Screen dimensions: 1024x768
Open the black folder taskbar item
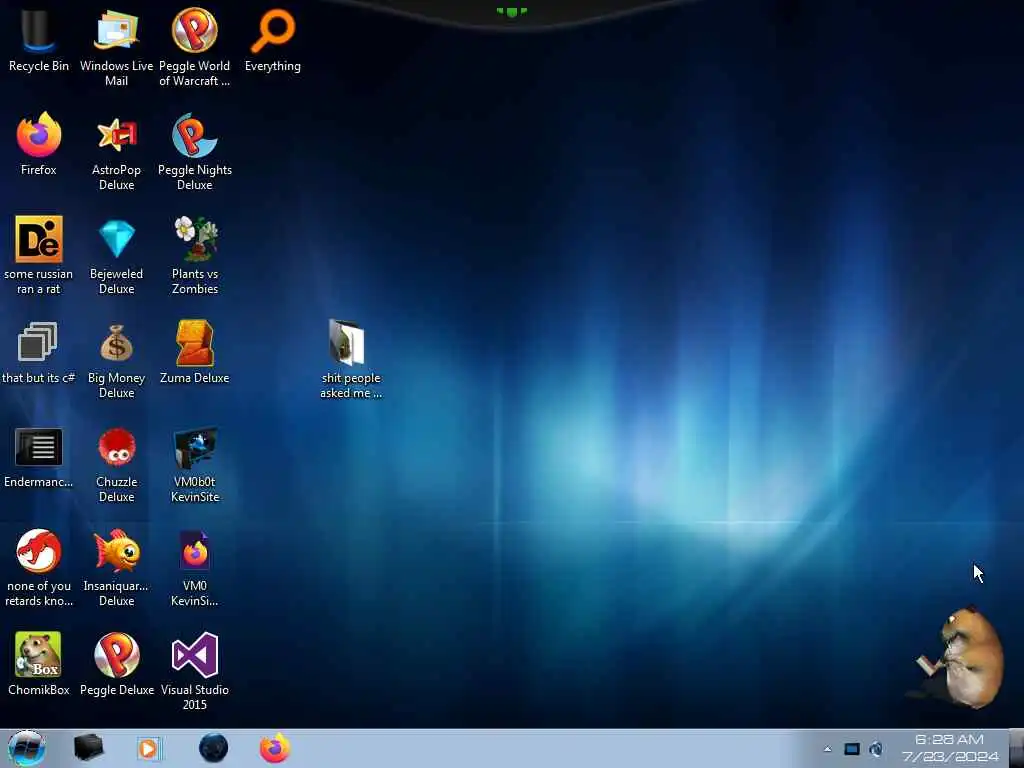click(x=88, y=748)
